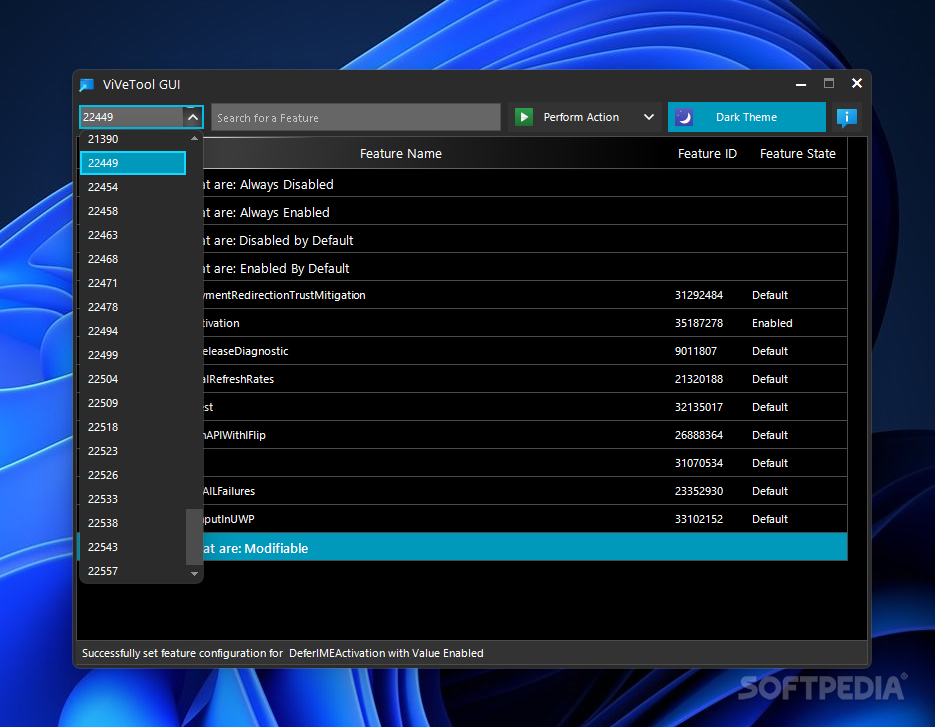This screenshot has width=935, height=727.
Task: Click feature ID 32135017
Action: pyautogui.click(x=699, y=407)
